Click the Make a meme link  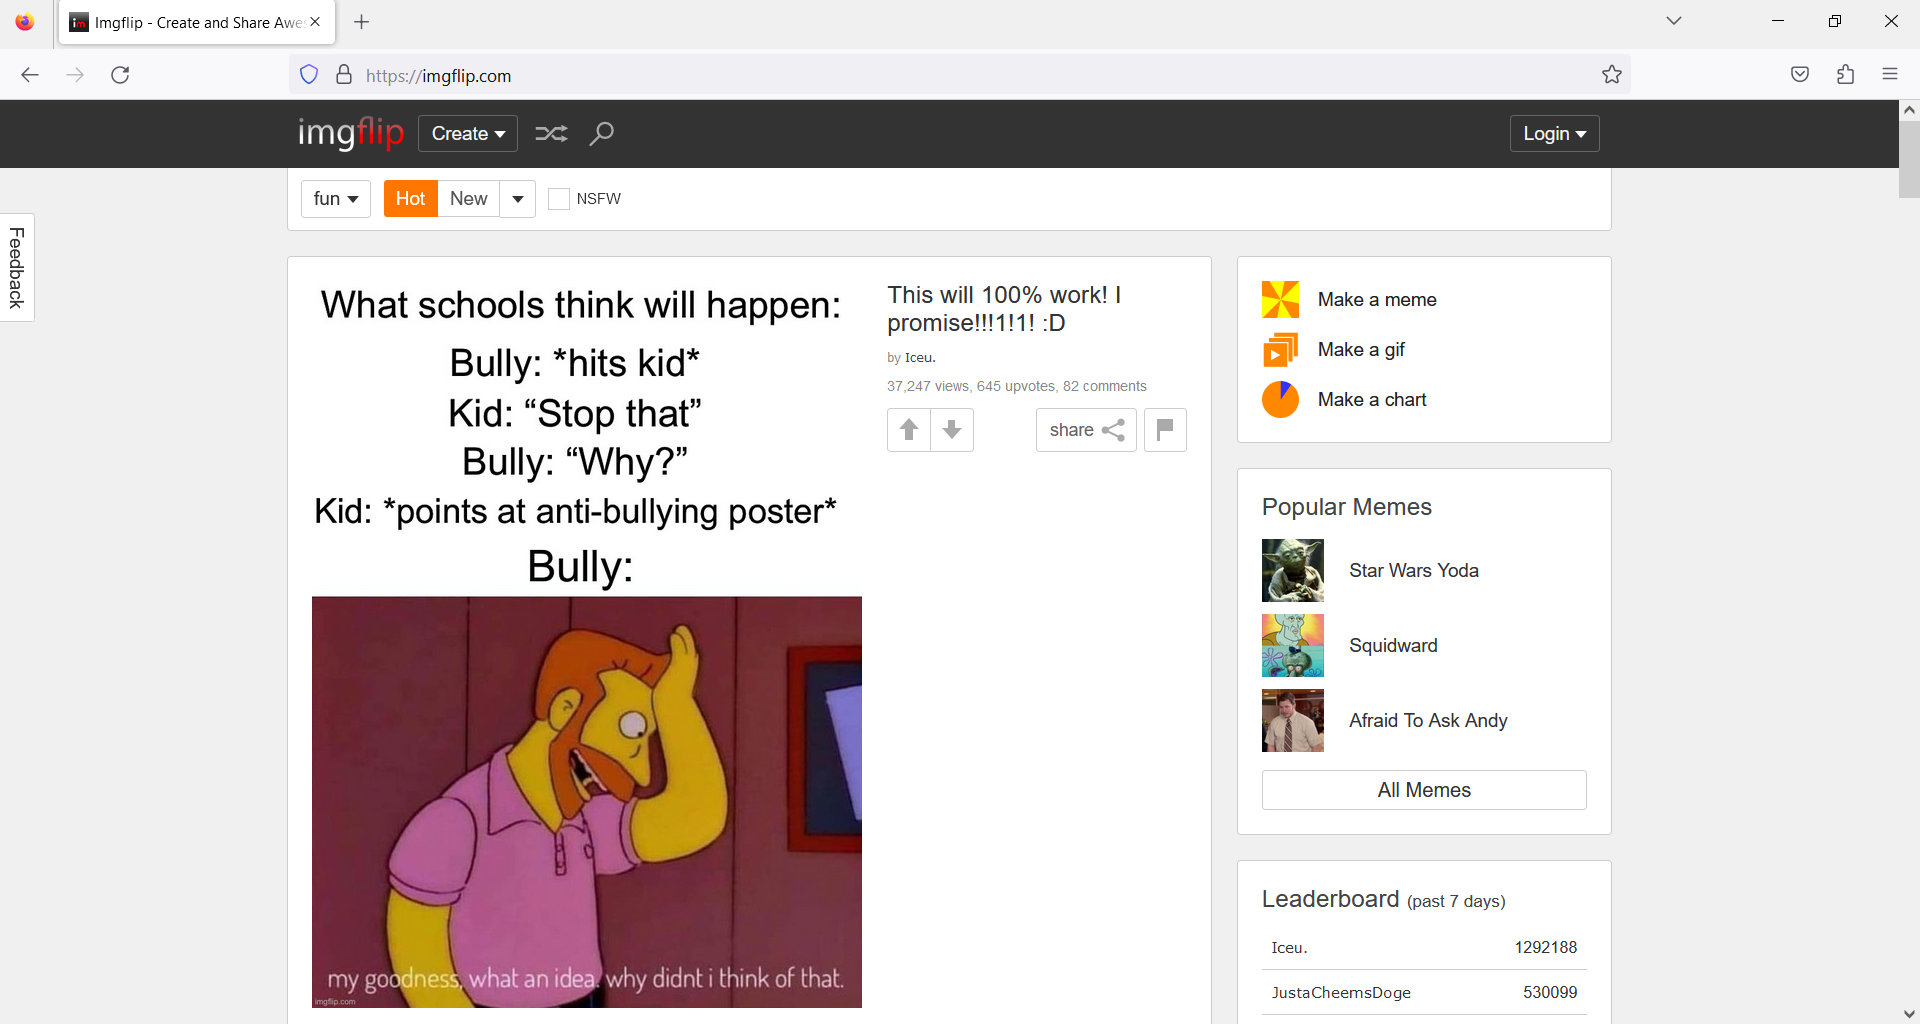[1377, 300]
